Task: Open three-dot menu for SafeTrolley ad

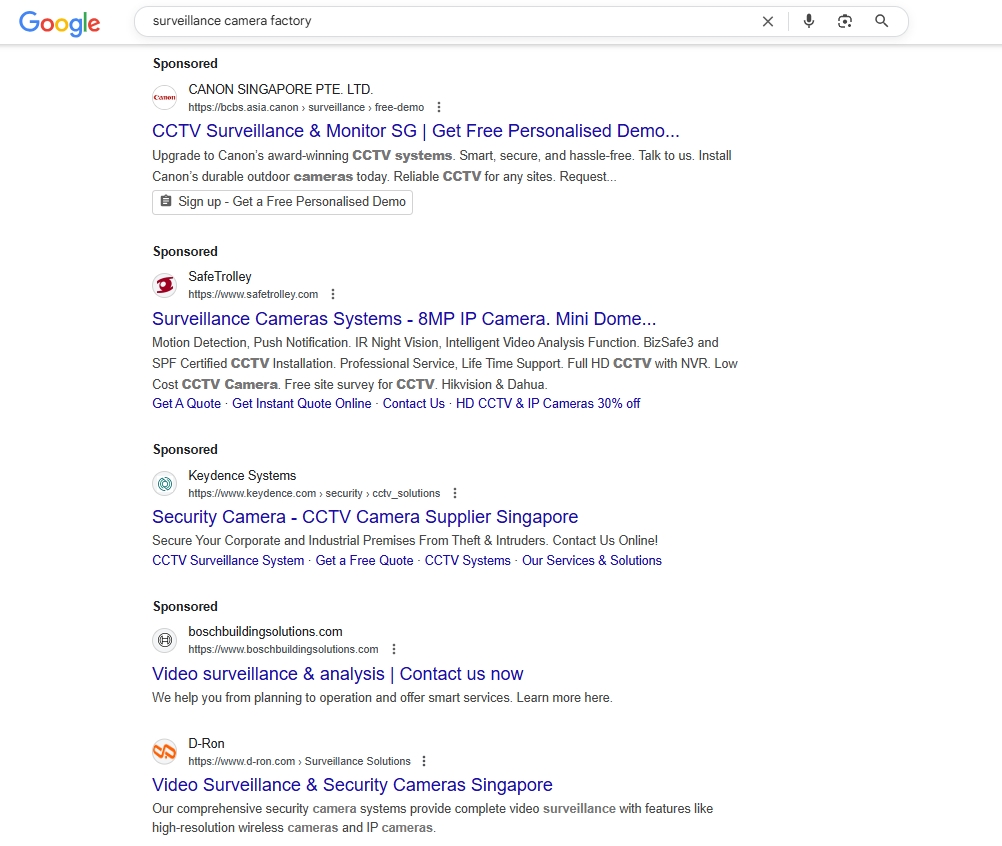Action: pos(332,294)
